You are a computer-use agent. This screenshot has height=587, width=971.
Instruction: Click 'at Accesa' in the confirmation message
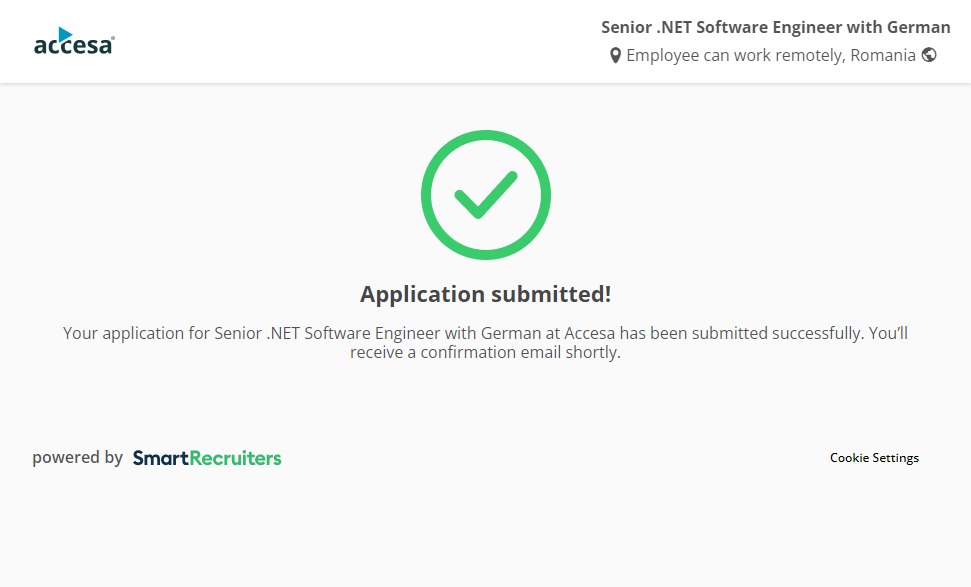point(578,333)
